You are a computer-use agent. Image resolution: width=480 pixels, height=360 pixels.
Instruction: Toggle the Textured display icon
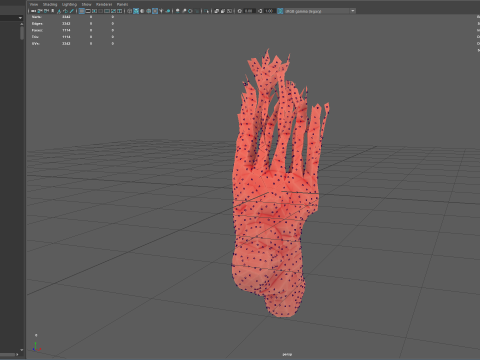point(155,11)
